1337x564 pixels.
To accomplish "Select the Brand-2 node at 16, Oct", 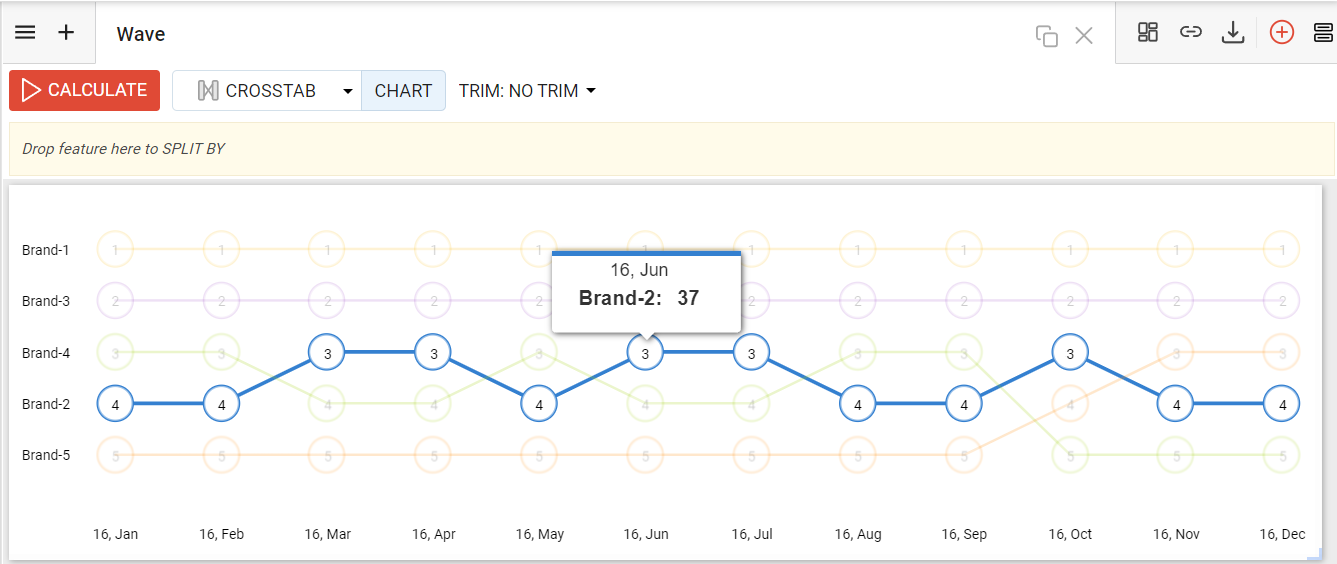I will coord(1070,353).
